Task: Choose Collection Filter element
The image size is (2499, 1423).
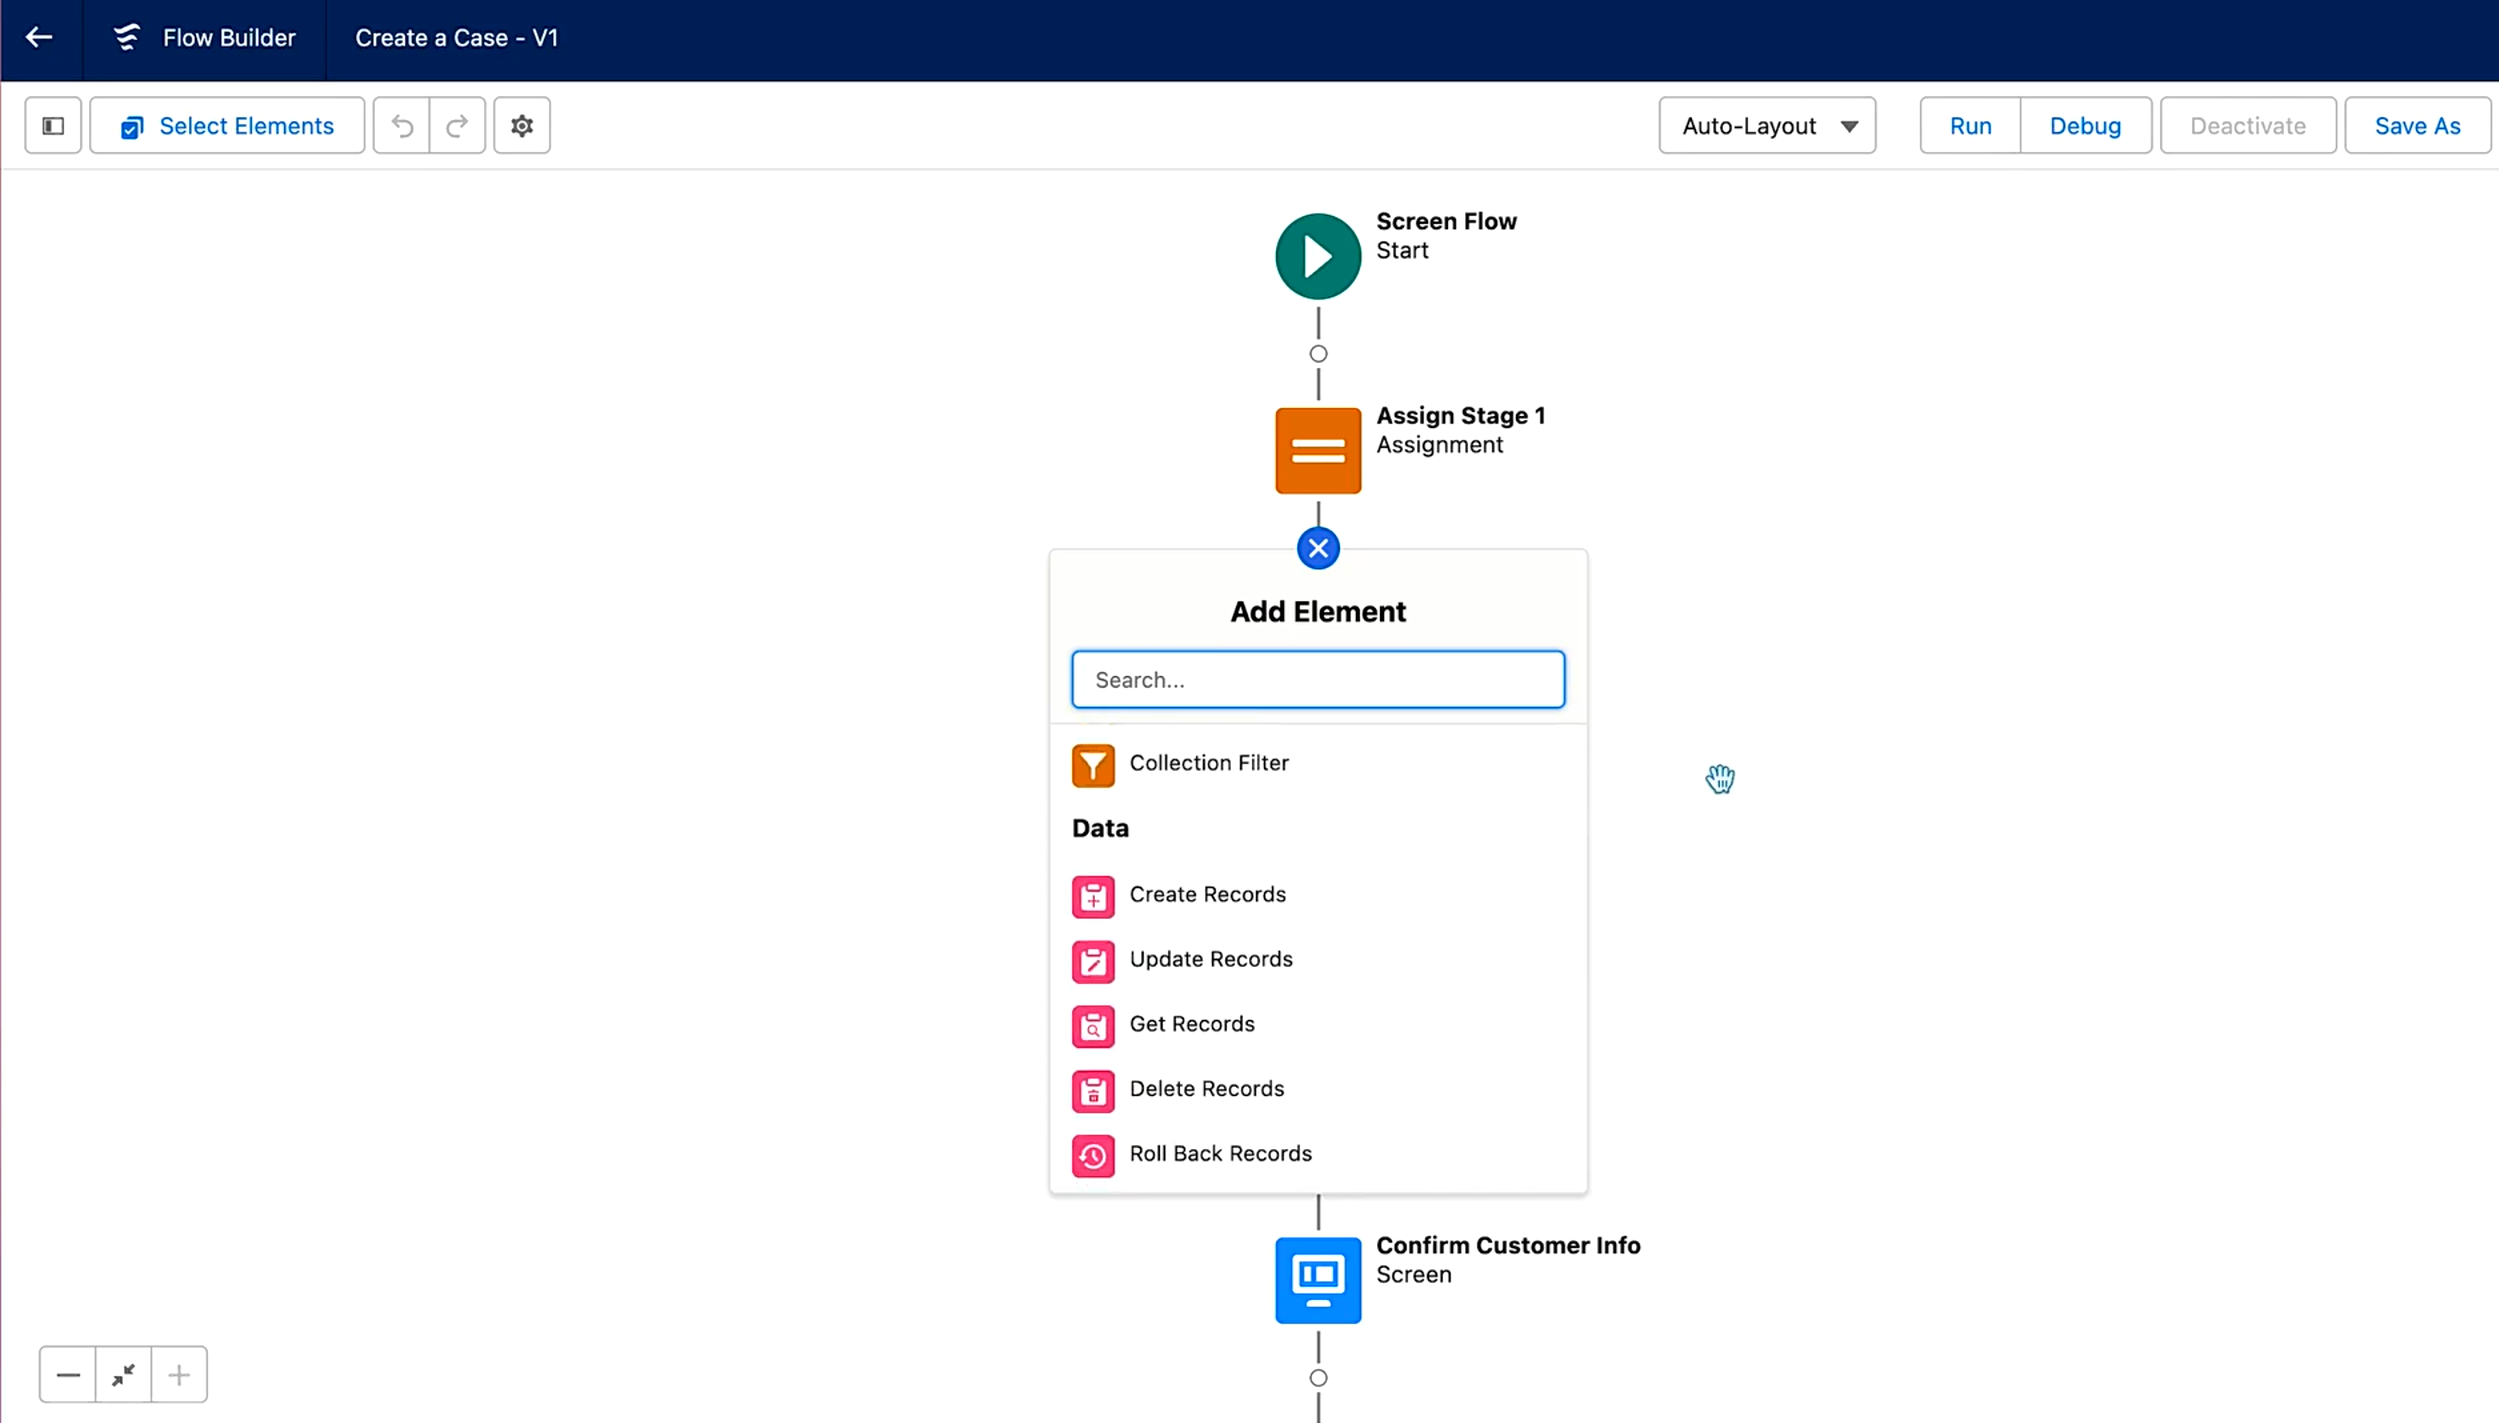Action: coord(1318,764)
